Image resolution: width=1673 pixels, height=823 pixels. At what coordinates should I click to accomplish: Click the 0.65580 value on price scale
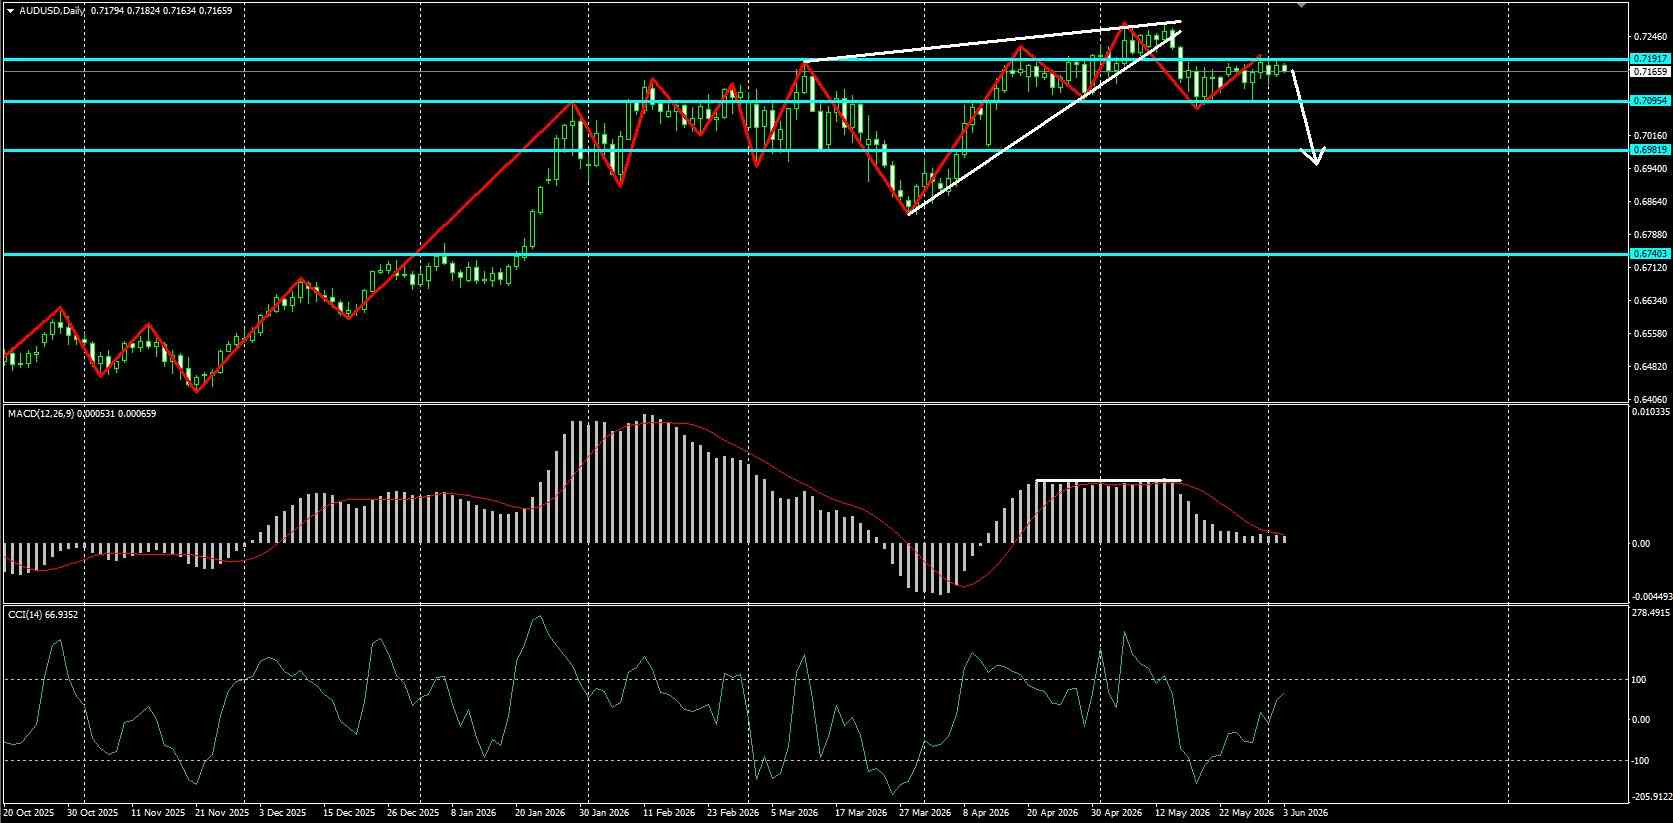click(1650, 334)
